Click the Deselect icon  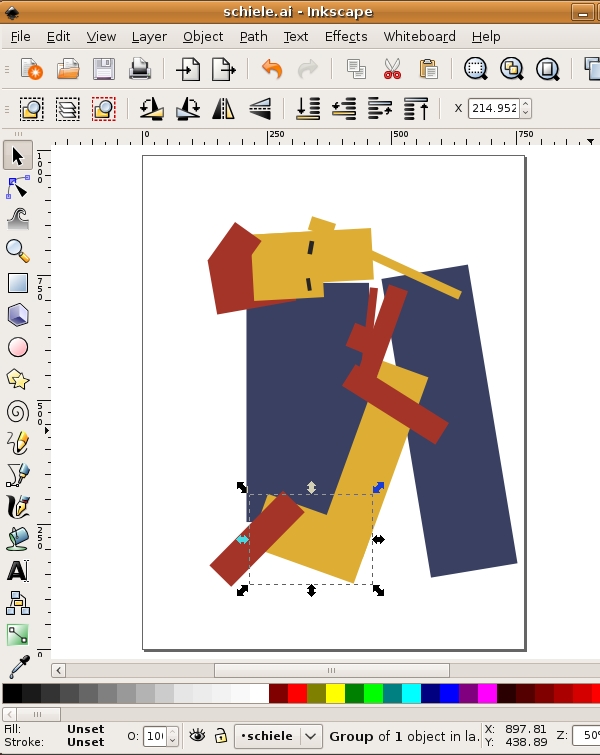[x=104, y=108]
